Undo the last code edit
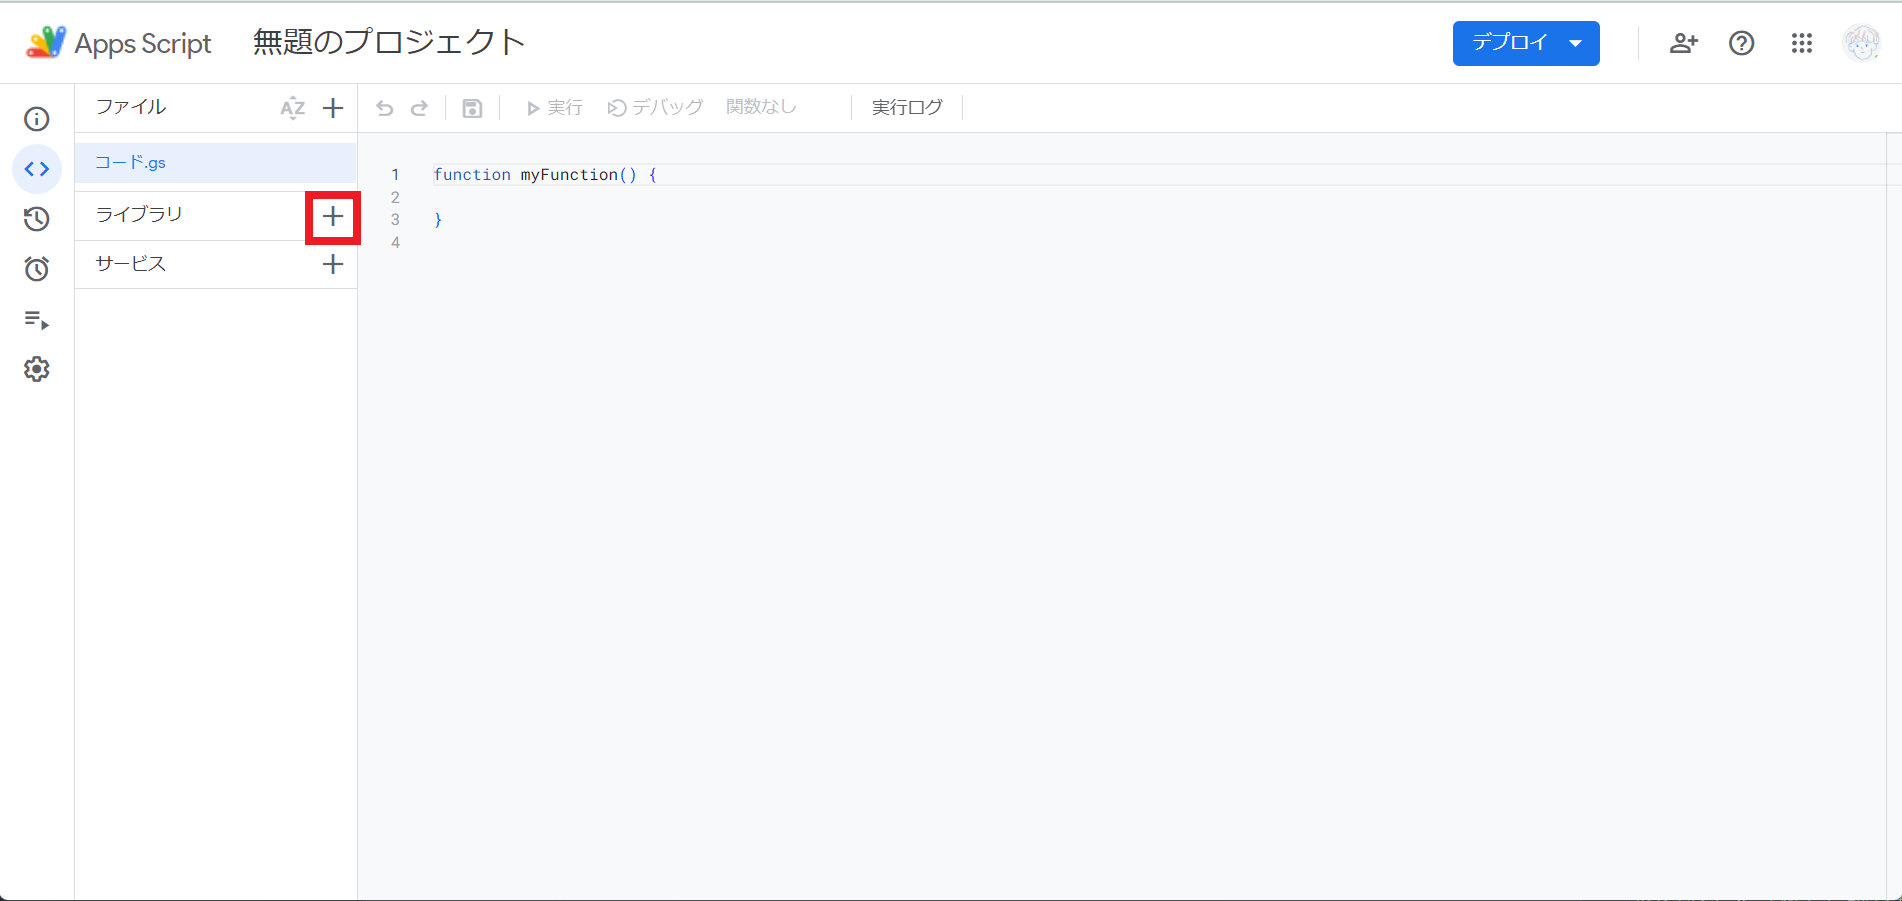Image resolution: width=1902 pixels, height=901 pixels. click(385, 107)
